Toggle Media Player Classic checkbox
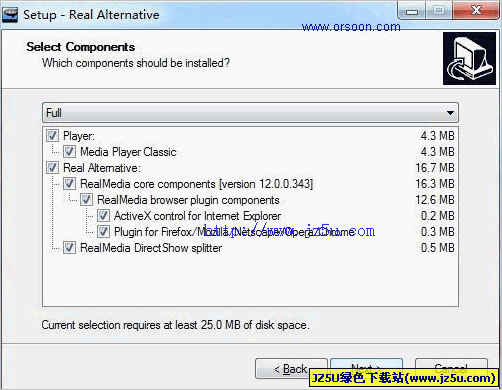 click(69, 152)
